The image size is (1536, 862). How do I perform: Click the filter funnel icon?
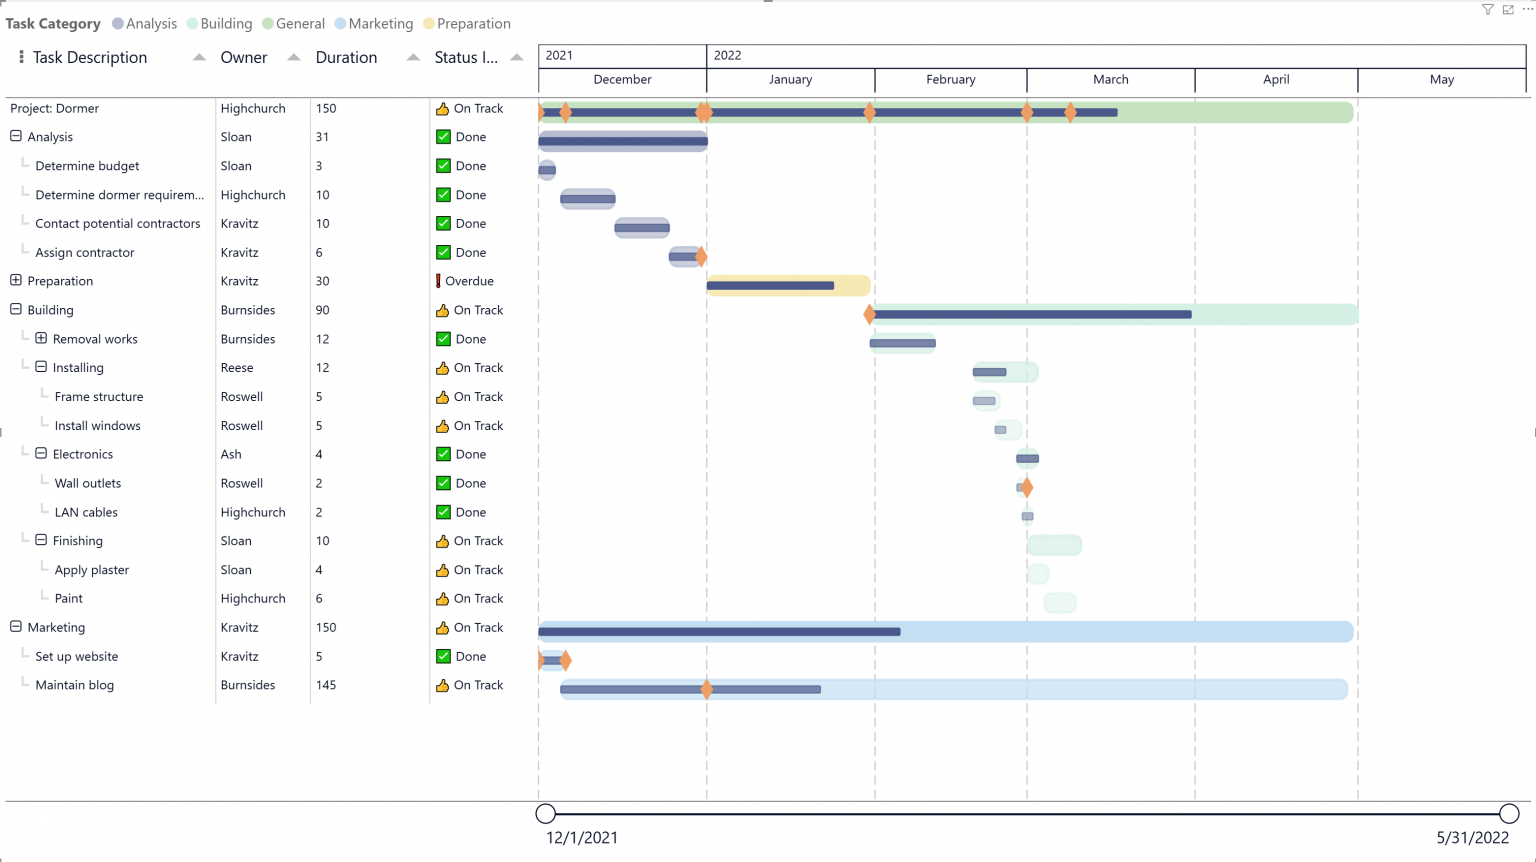pos(1487,10)
